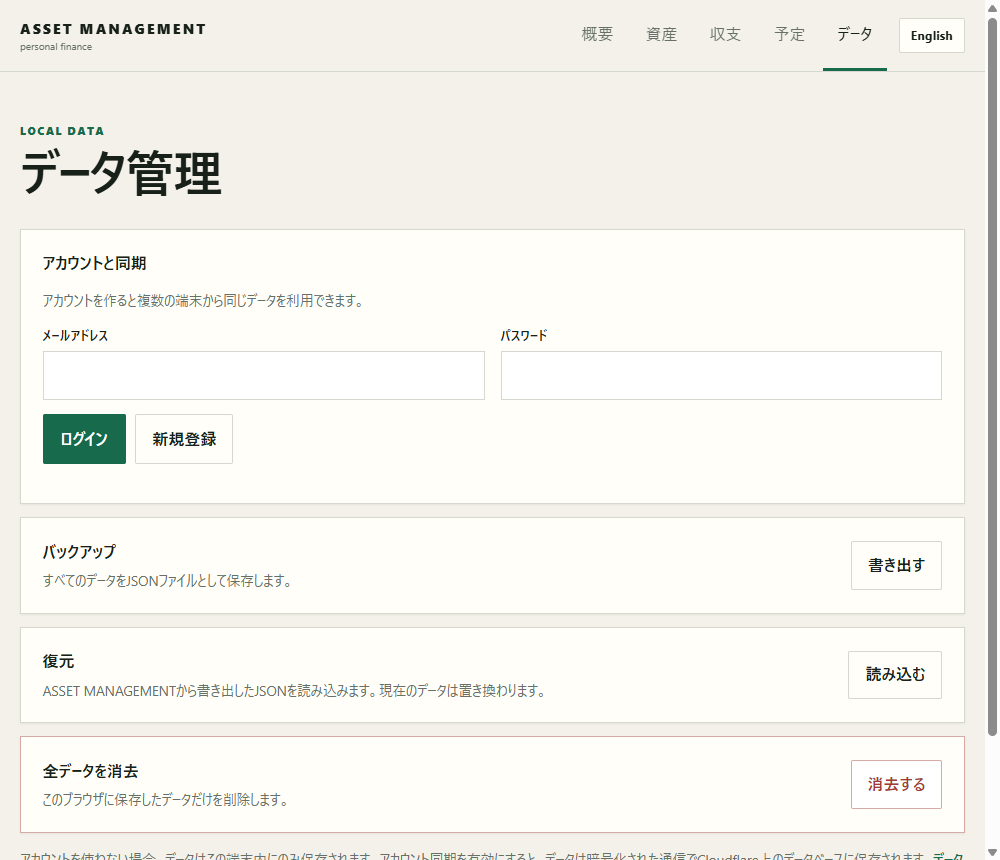Click the scrollbar up arrow
This screenshot has width=1000, height=860.
pos(992,8)
